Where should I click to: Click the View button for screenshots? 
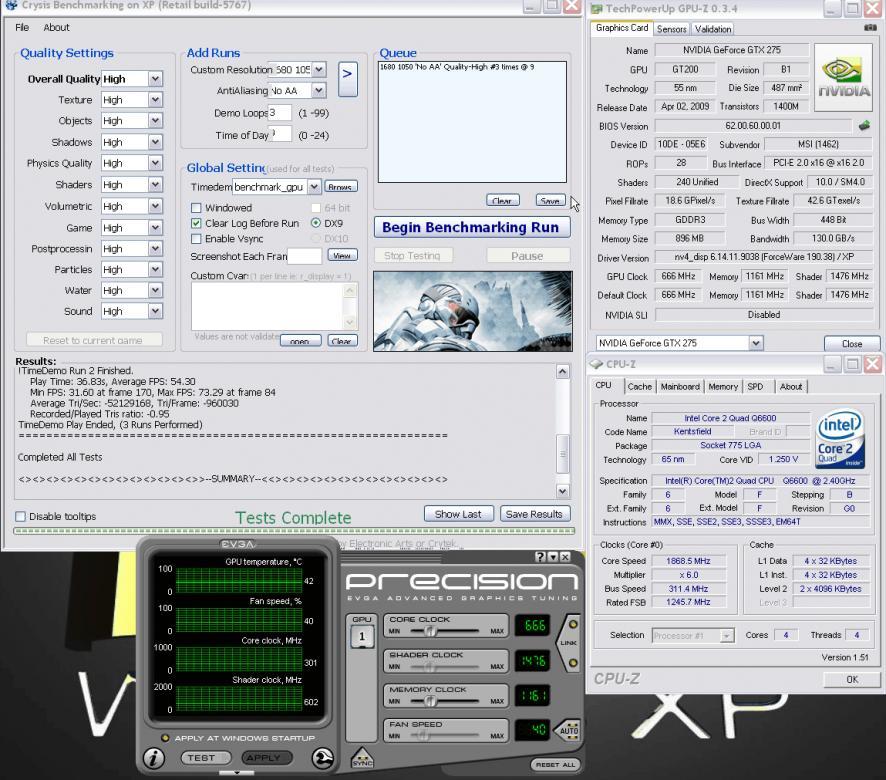342,255
